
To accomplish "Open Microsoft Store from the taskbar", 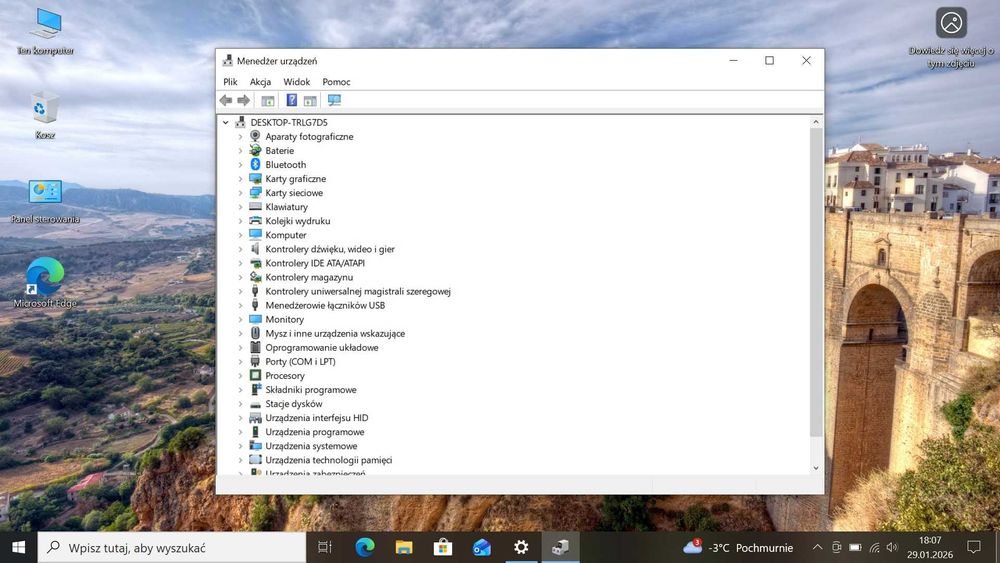I will pyautogui.click(x=443, y=547).
